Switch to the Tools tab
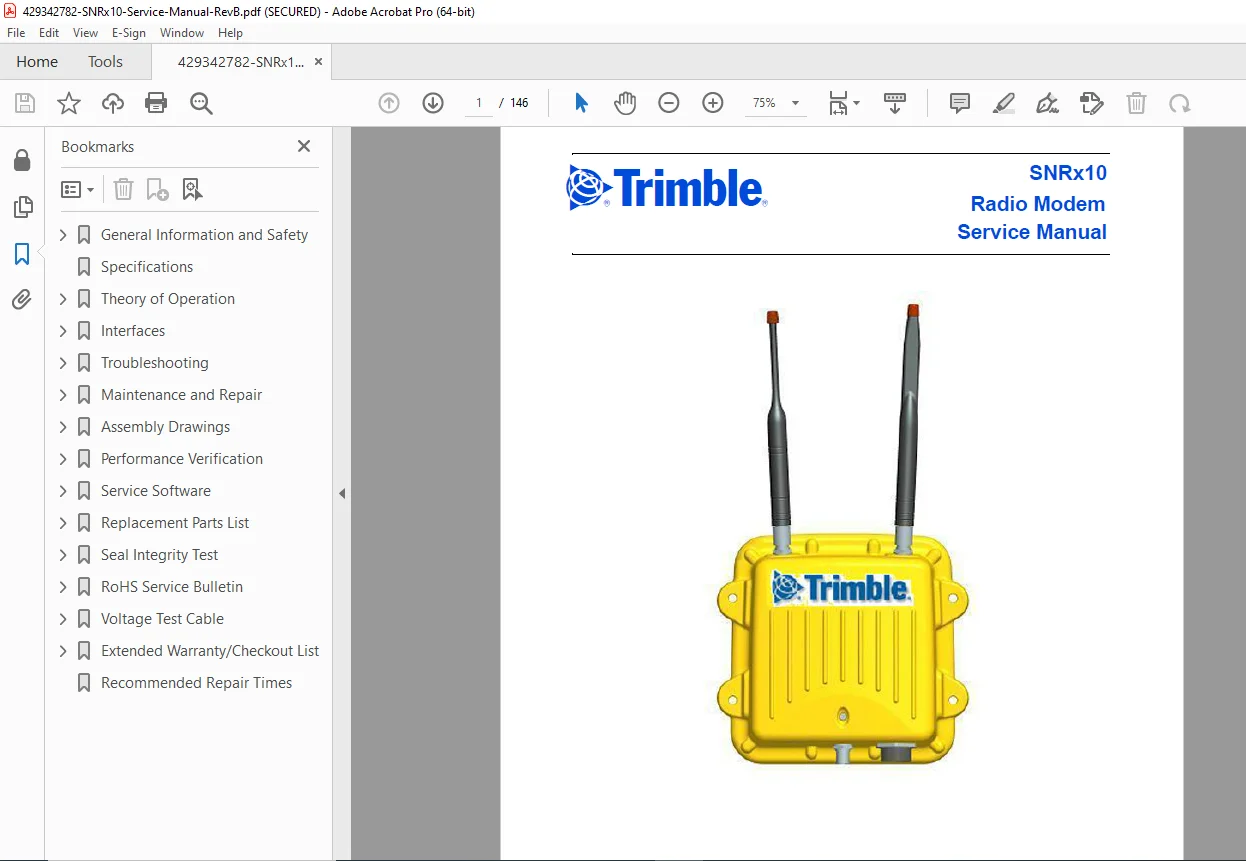Image resolution: width=1246 pixels, height=861 pixels. click(105, 62)
